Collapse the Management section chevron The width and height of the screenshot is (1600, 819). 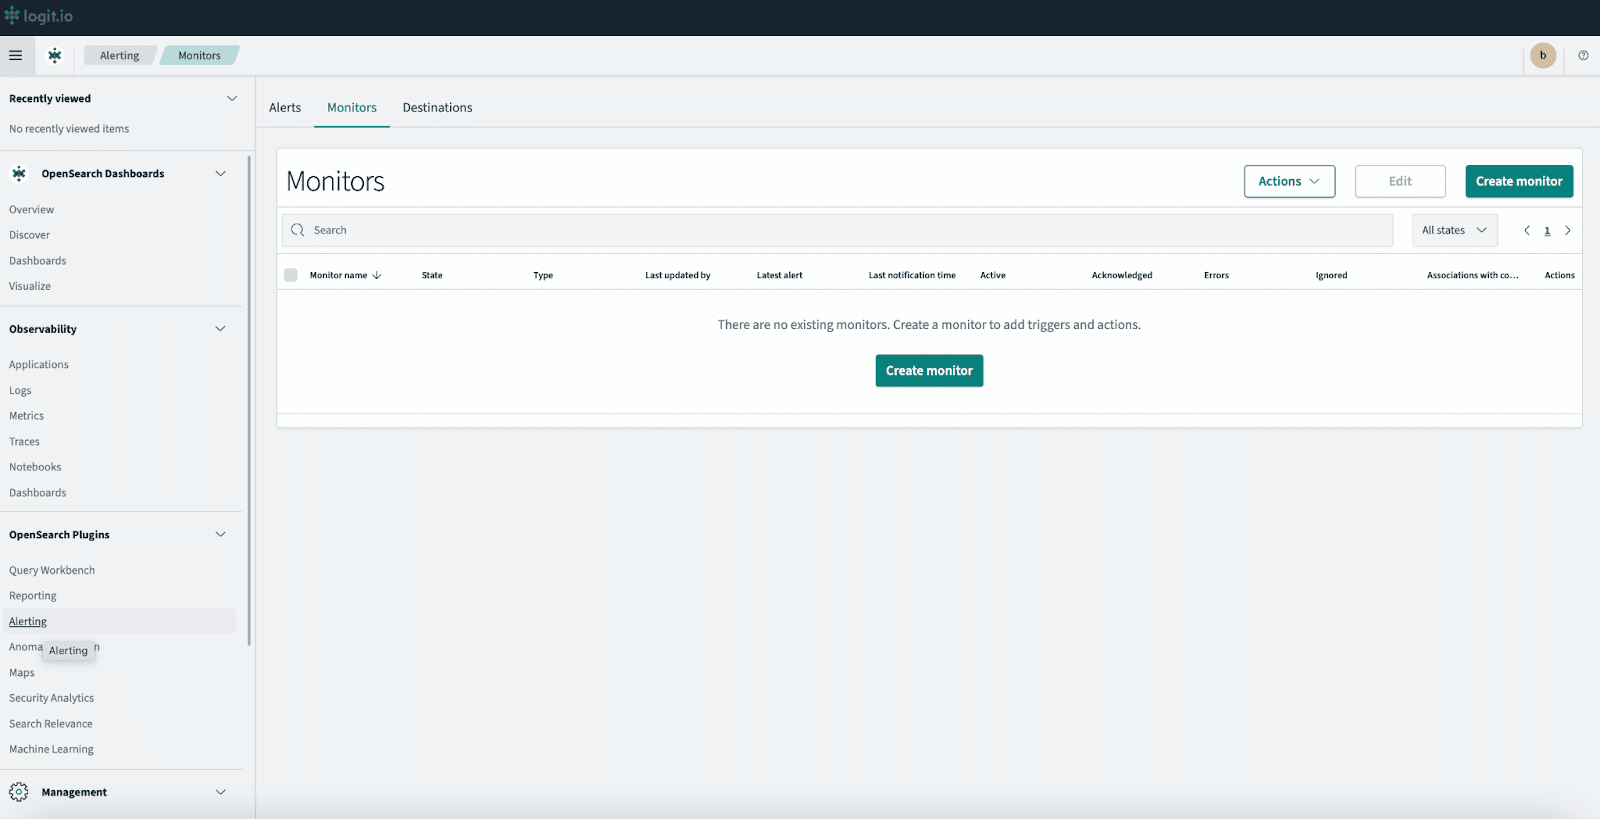[221, 792]
